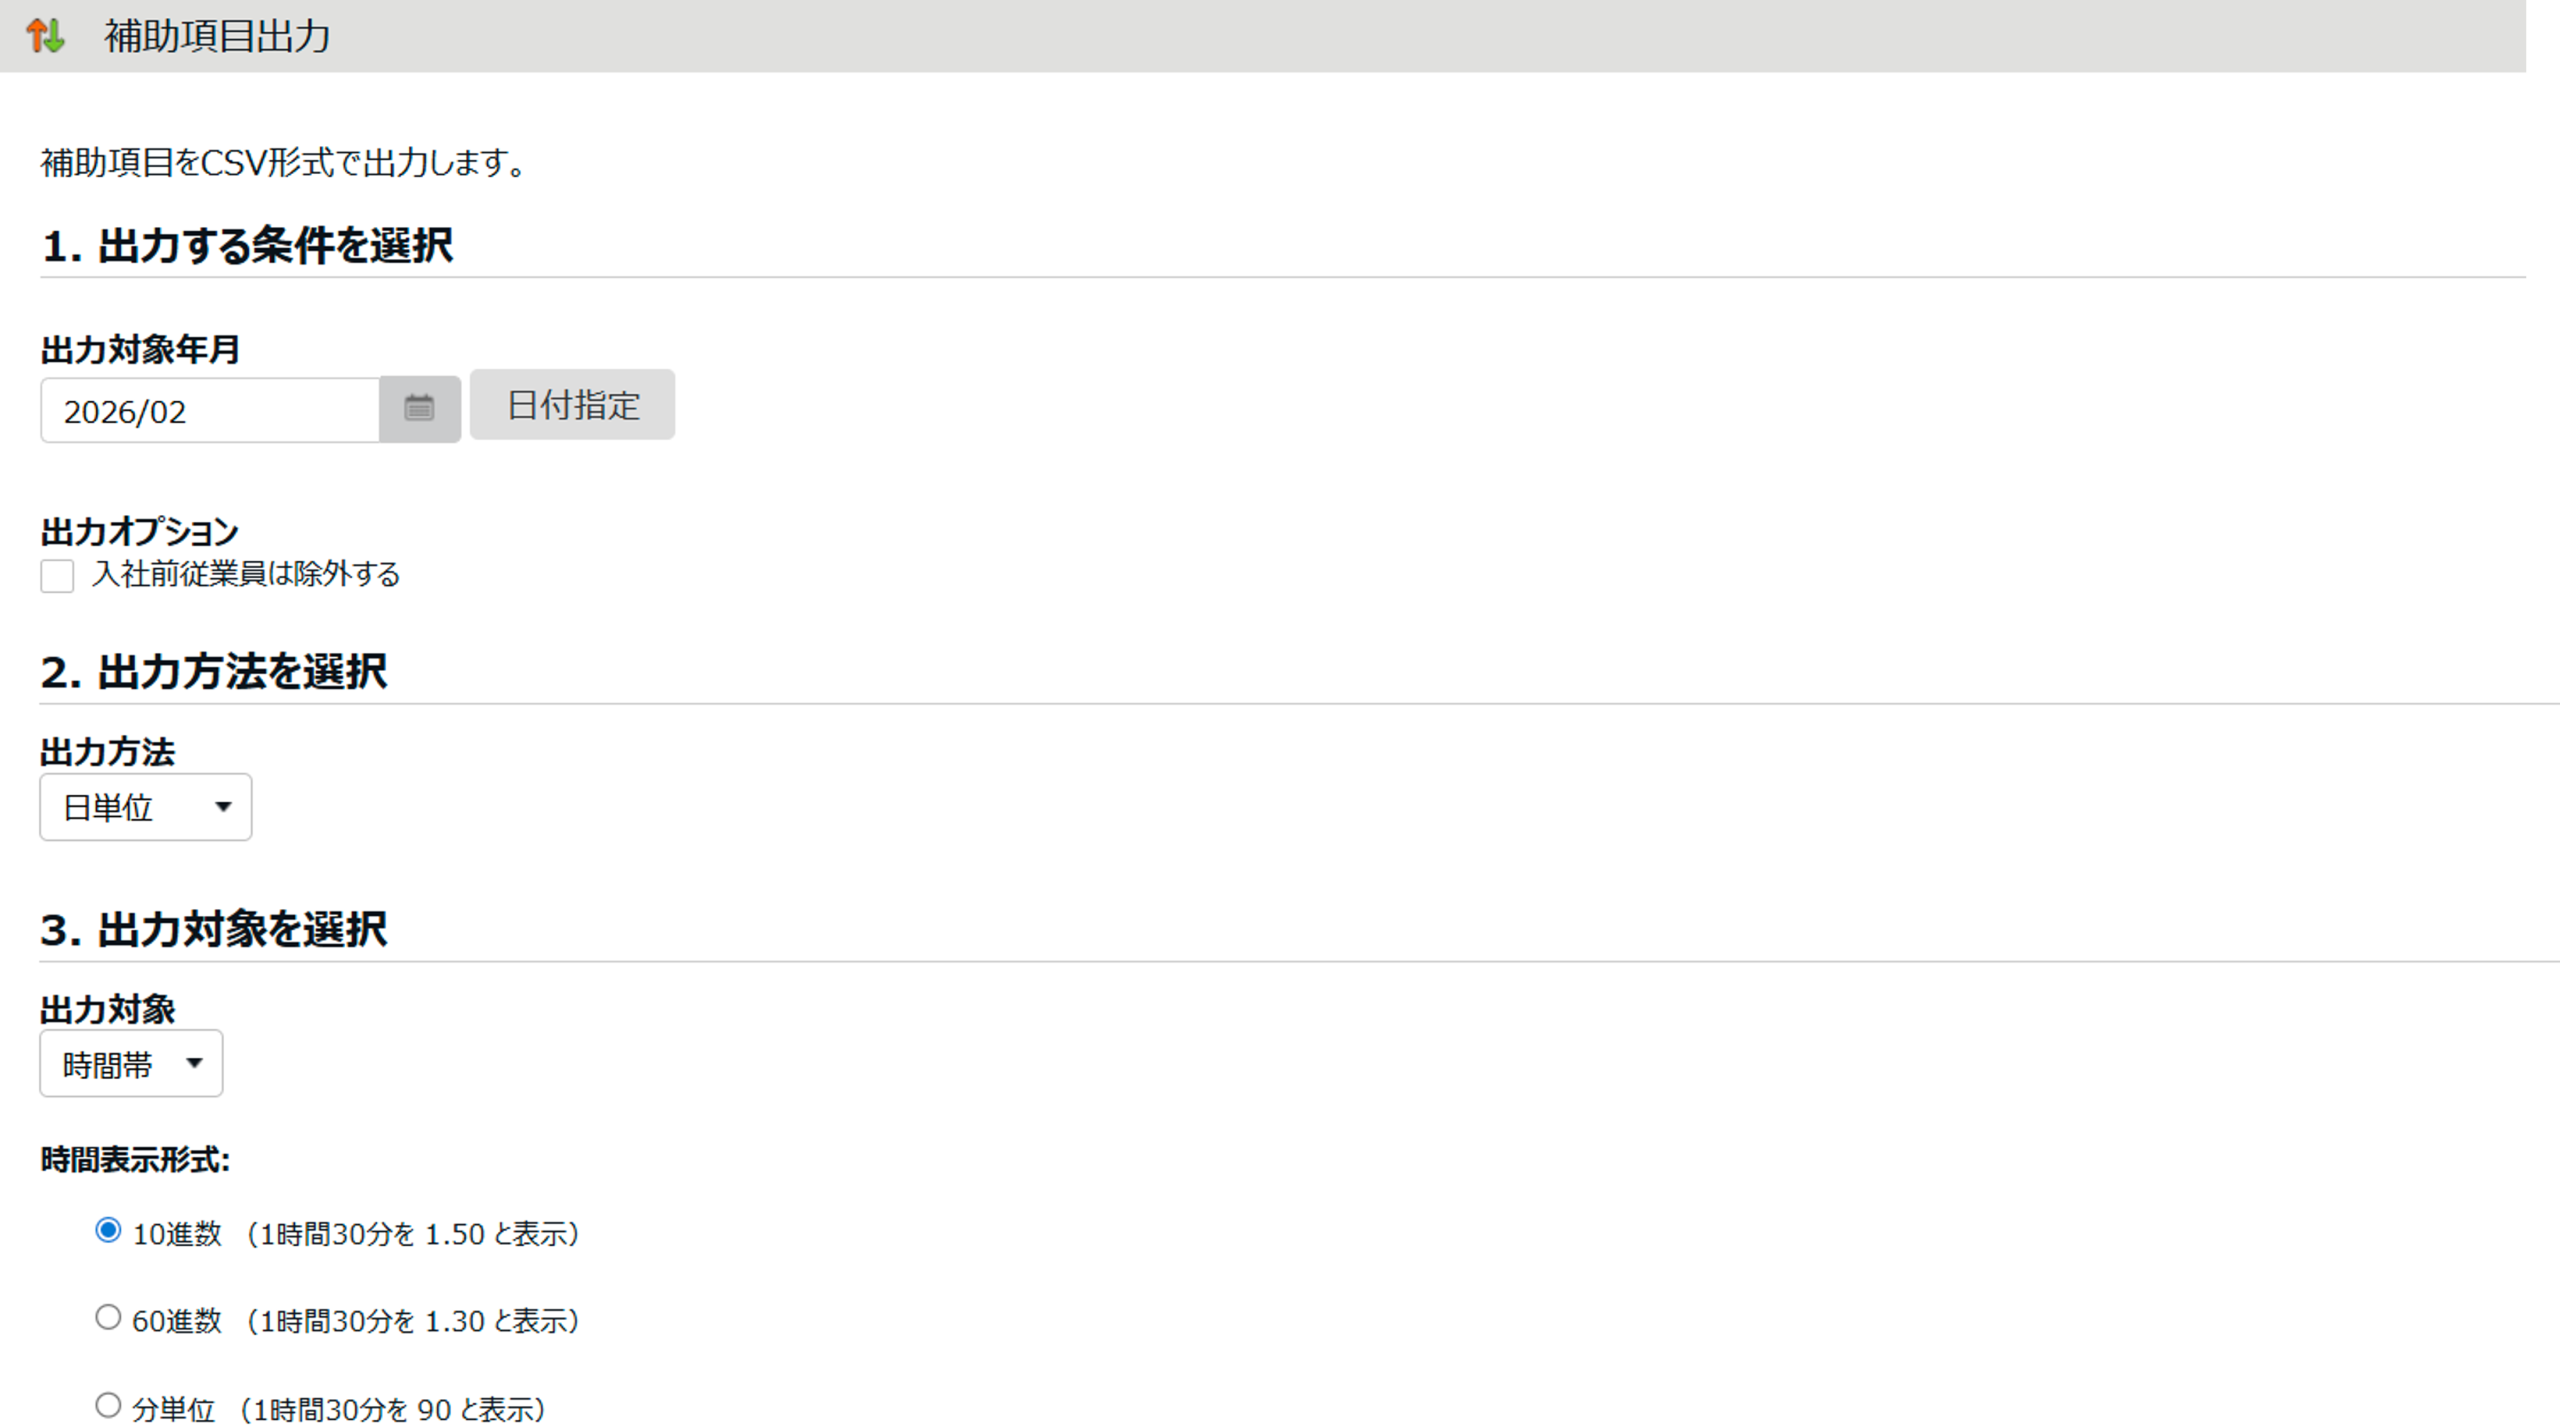
Task: Select the 分単位 radio button
Action: 108,1405
